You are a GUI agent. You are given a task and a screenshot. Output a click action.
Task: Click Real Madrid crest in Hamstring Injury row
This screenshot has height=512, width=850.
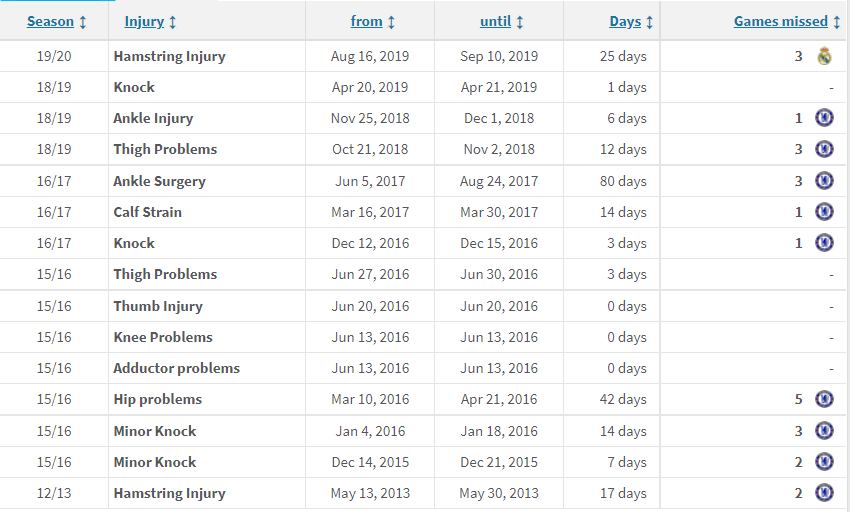tap(824, 56)
